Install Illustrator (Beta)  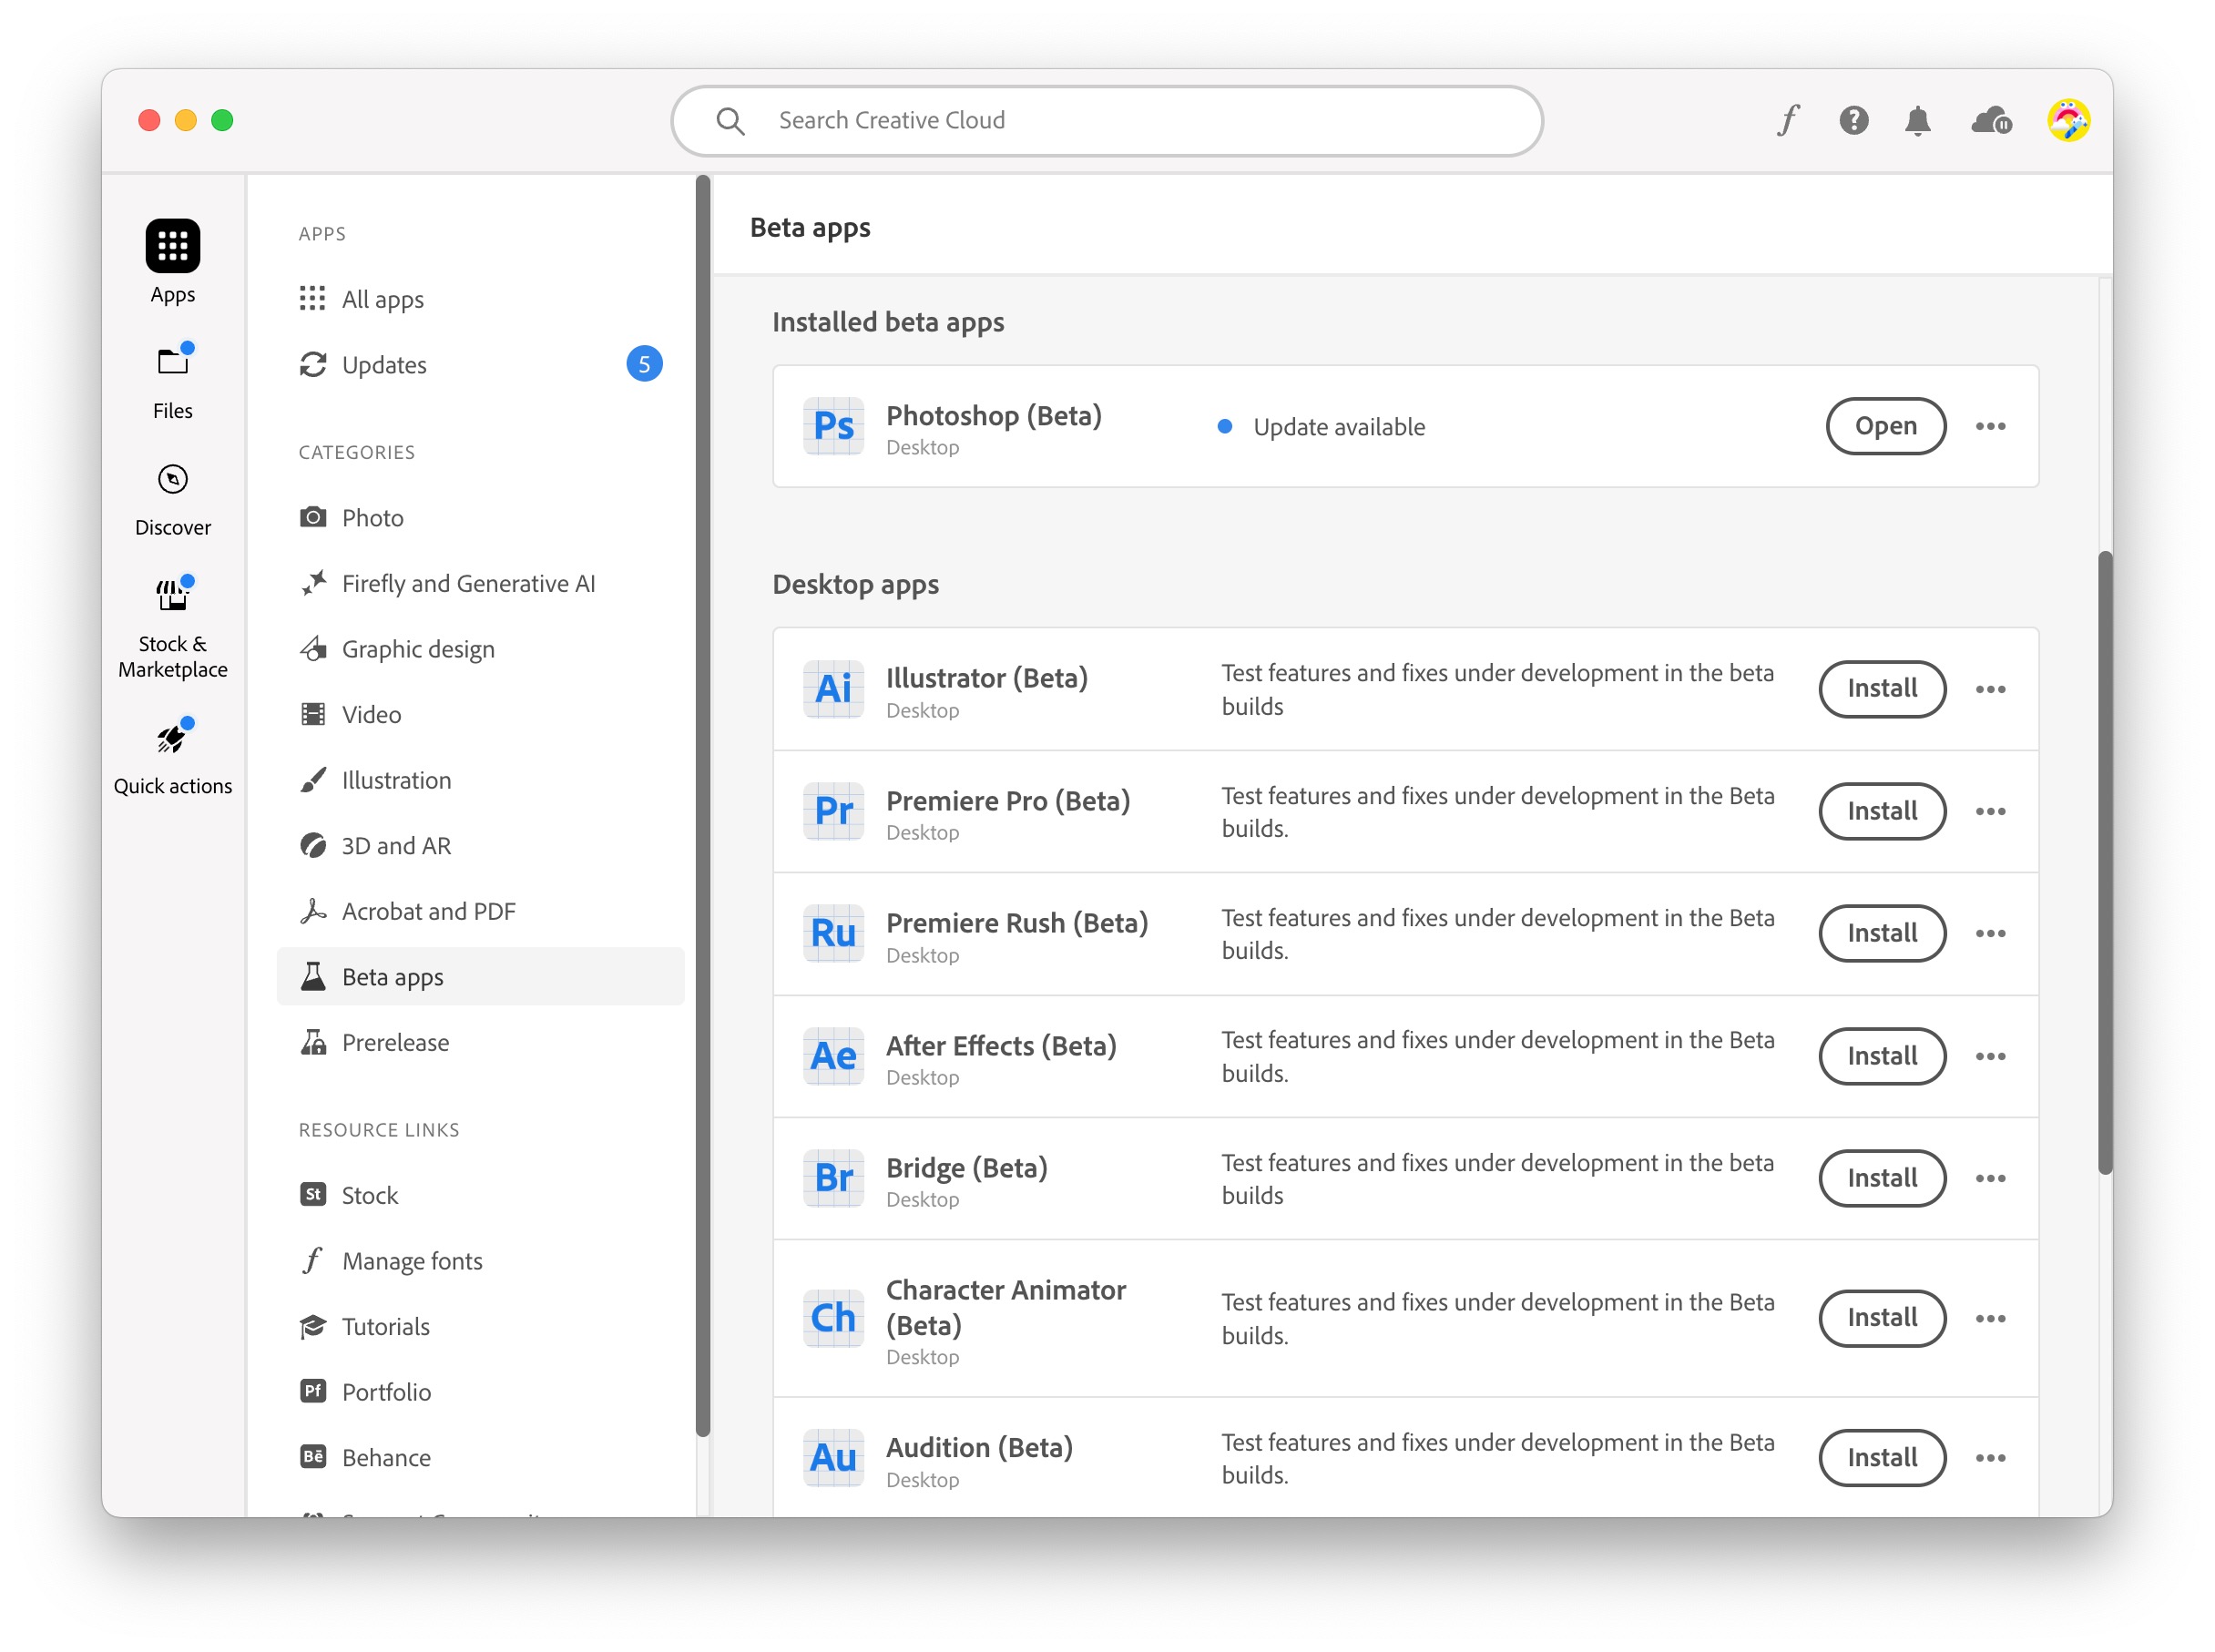coord(1881,689)
